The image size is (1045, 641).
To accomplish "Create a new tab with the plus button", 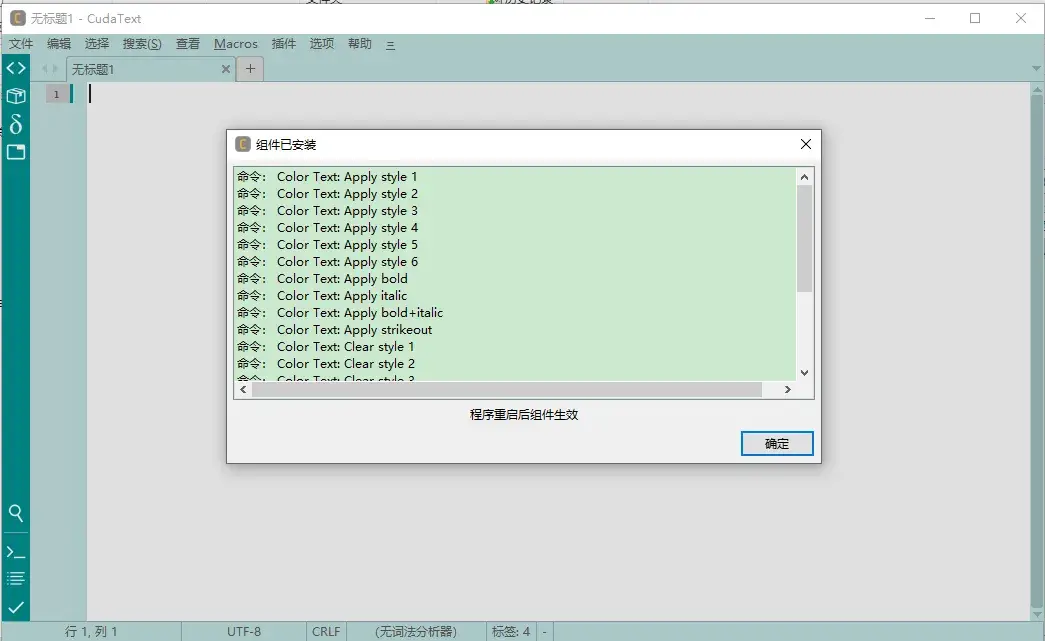I will coord(249,69).
